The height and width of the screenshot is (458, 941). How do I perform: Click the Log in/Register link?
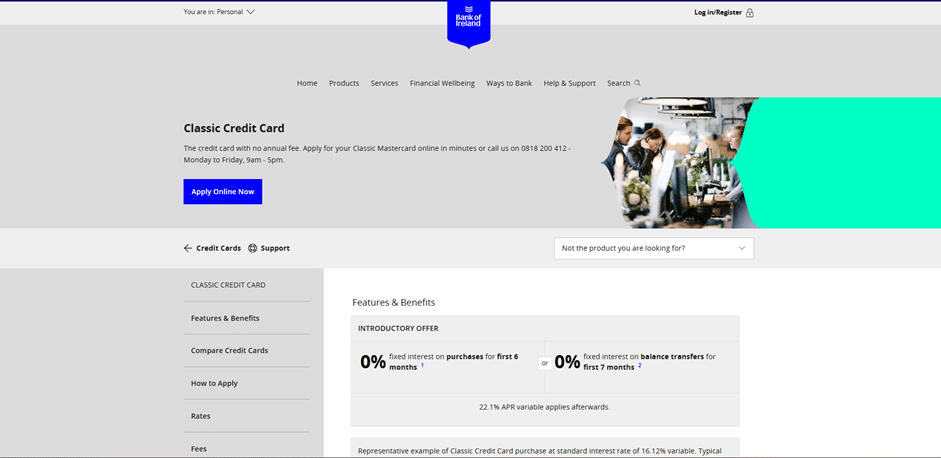click(718, 13)
